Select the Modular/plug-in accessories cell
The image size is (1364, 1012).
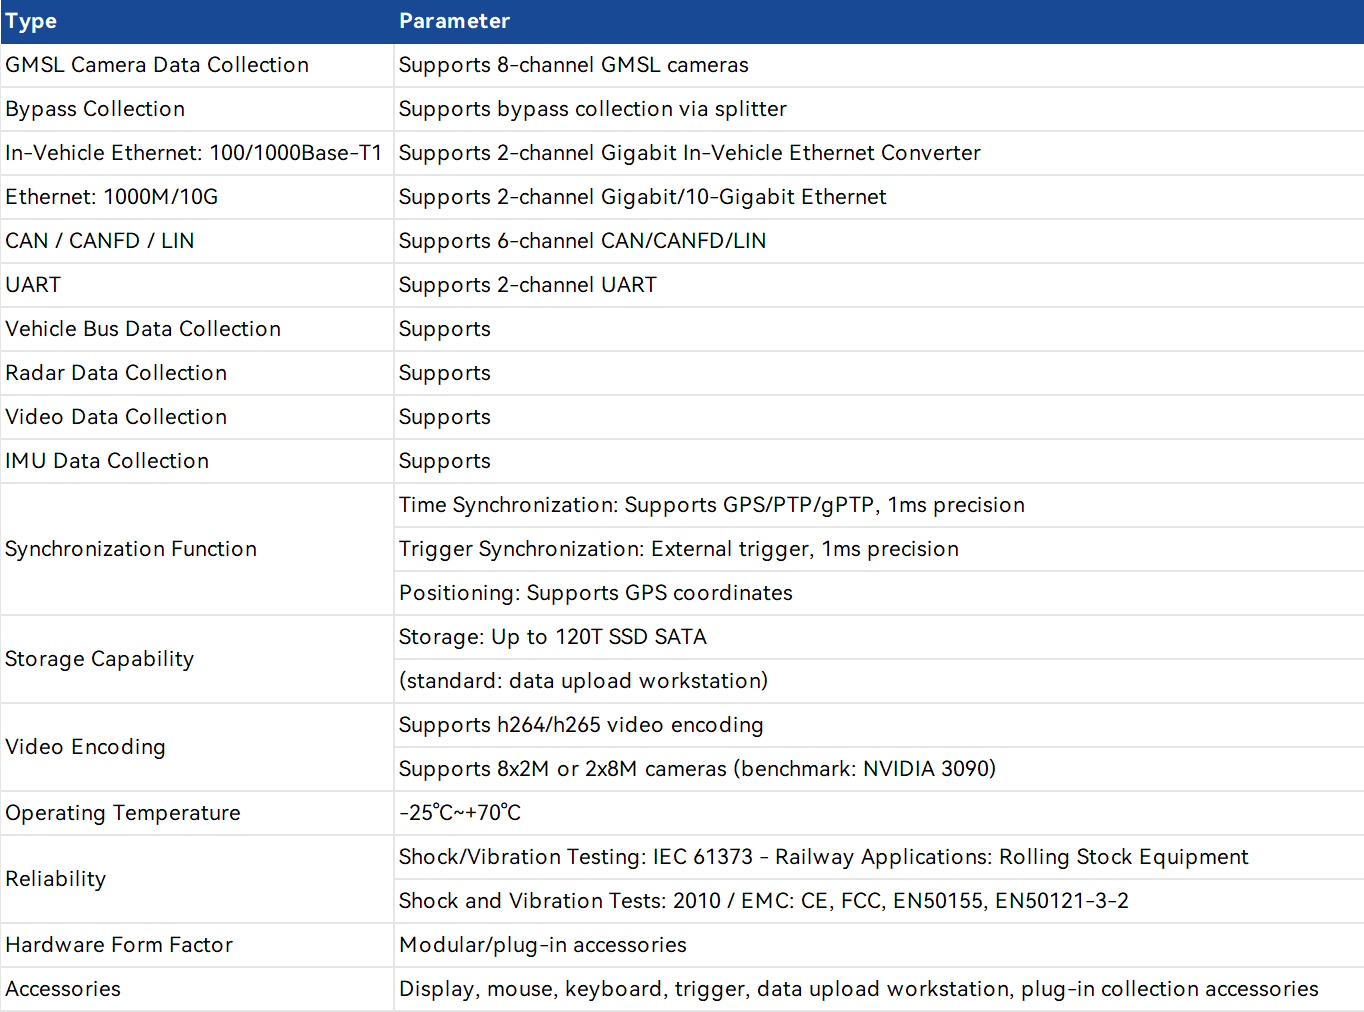(x=542, y=945)
